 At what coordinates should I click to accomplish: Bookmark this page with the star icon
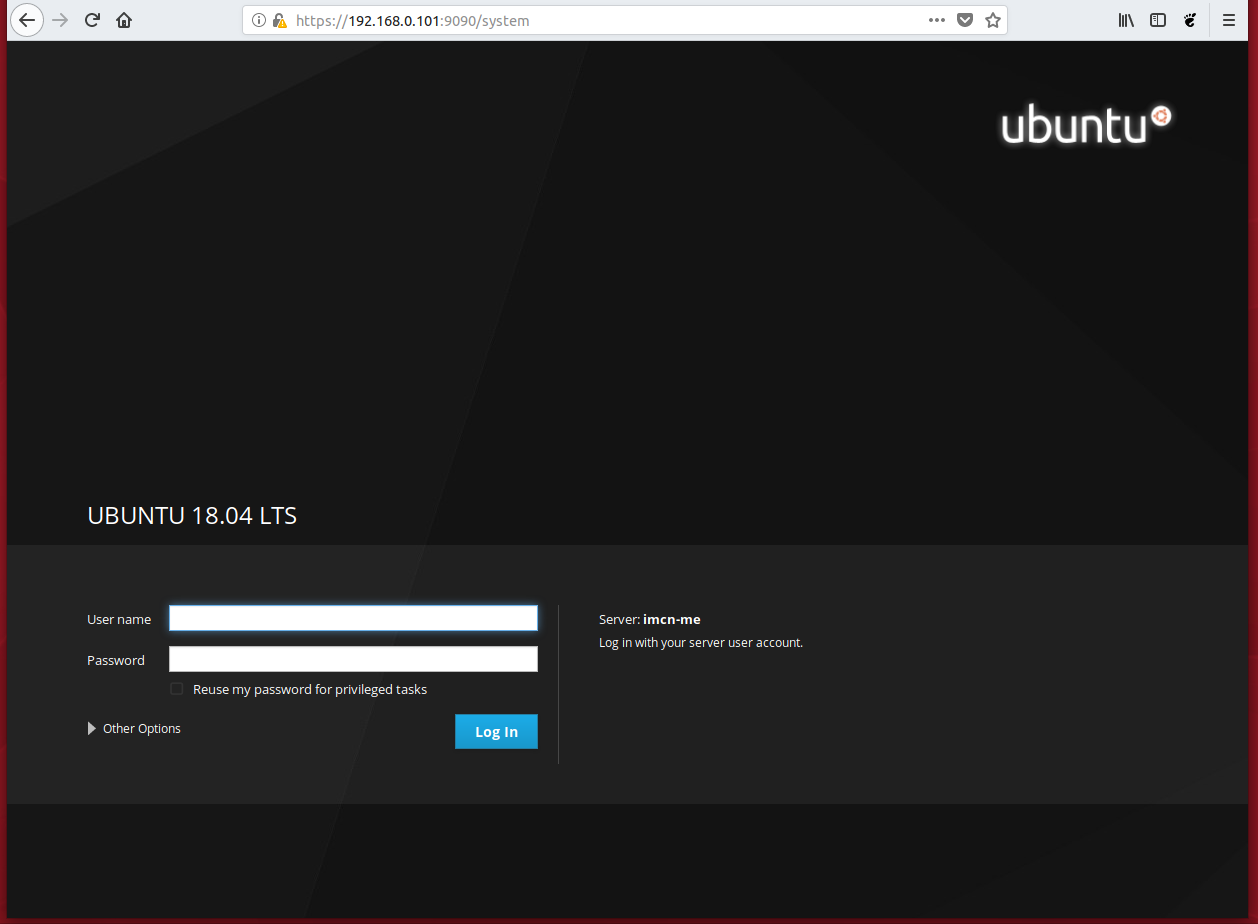tap(993, 20)
